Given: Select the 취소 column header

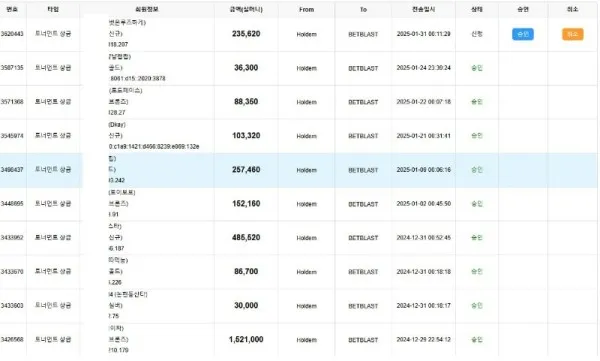Looking at the screenshot, I should (x=572, y=9).
